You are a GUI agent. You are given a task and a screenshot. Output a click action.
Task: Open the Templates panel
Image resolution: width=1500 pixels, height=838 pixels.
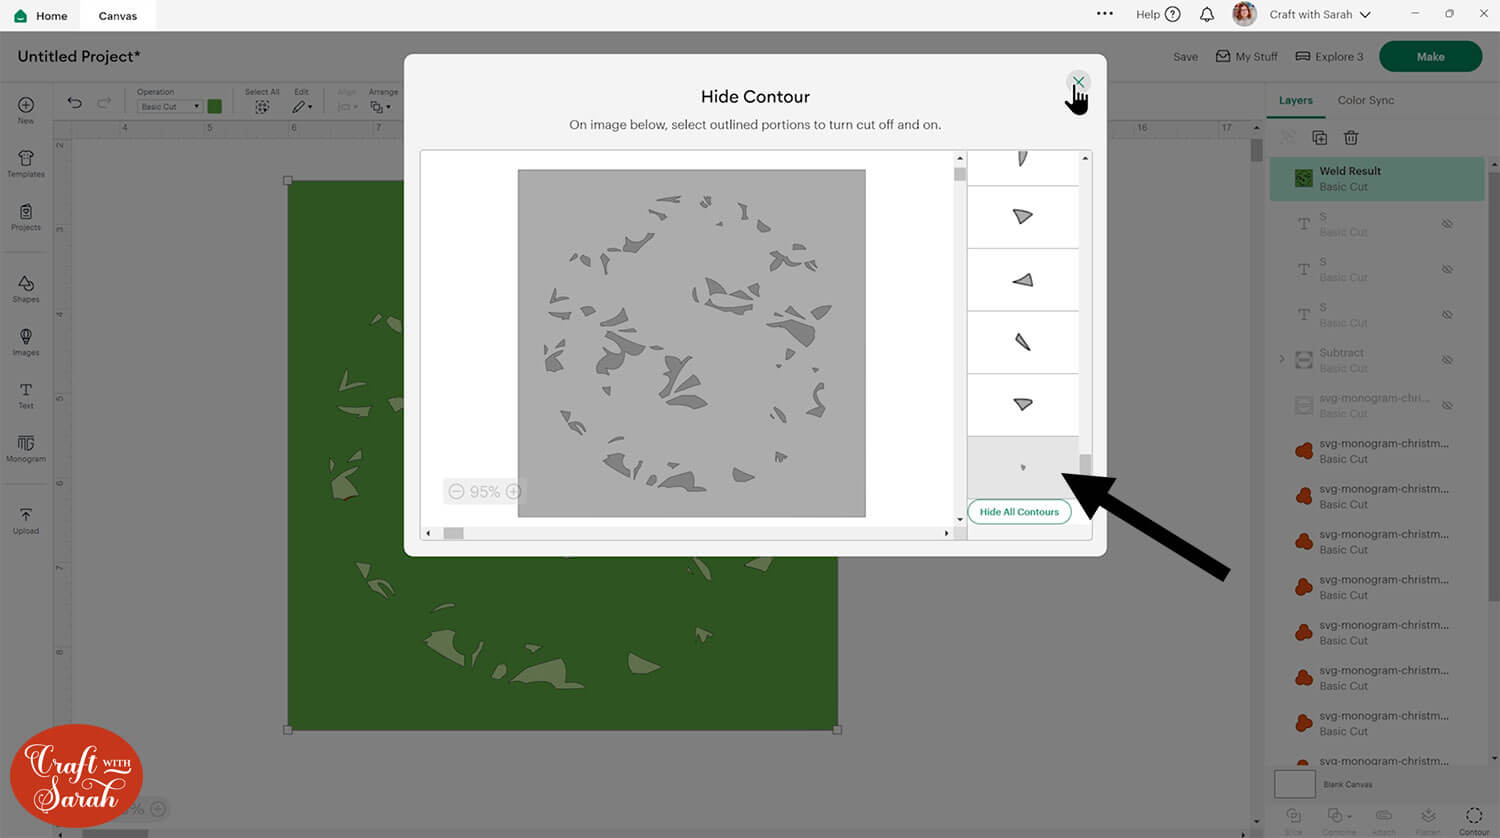26,164
